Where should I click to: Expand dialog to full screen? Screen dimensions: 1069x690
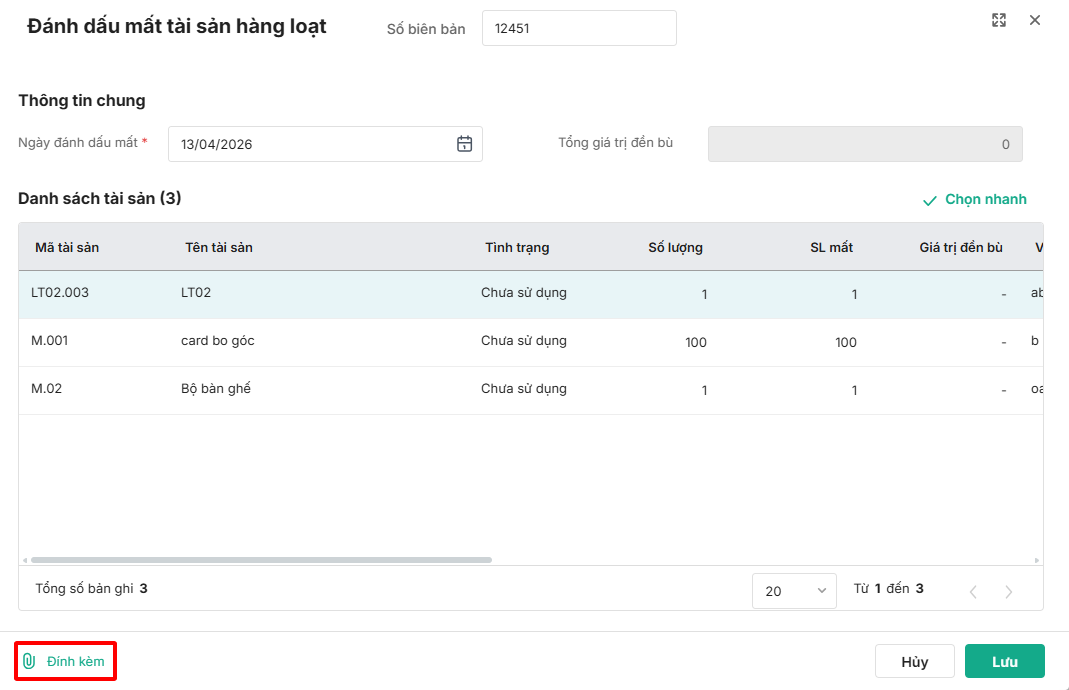[x=998, y=20]
